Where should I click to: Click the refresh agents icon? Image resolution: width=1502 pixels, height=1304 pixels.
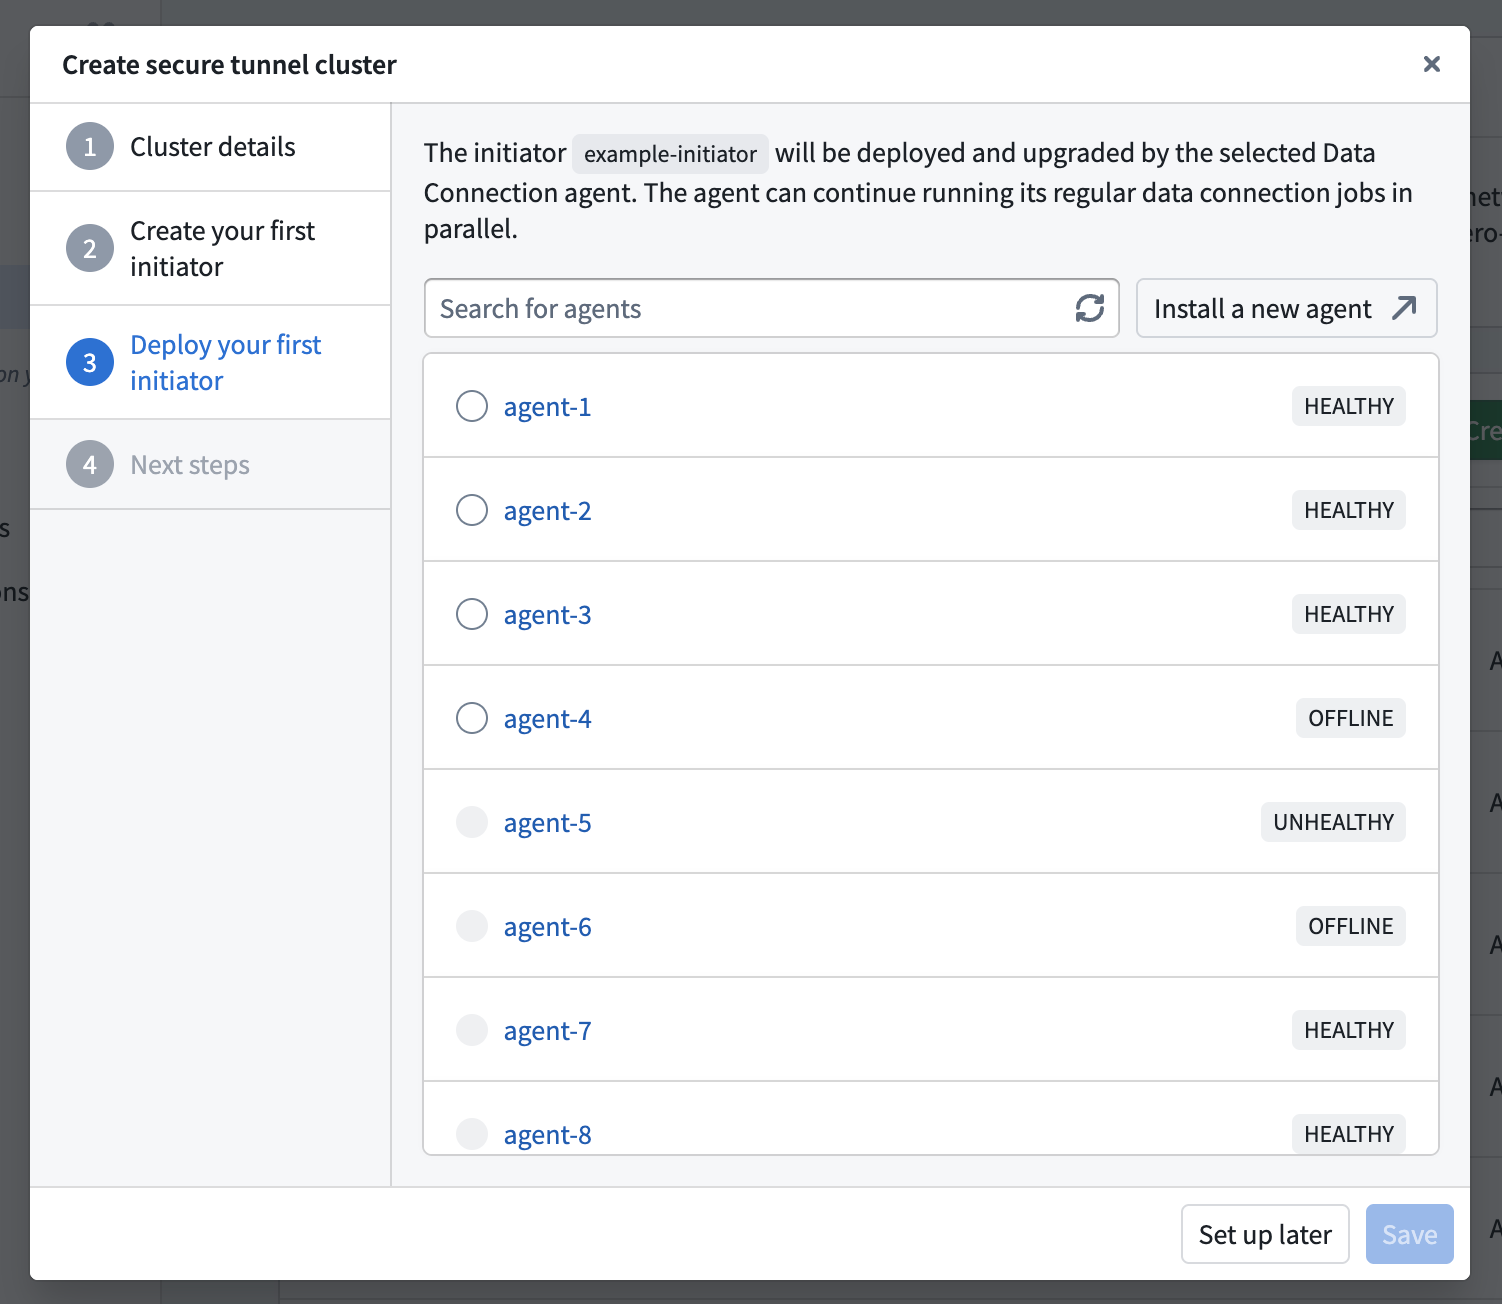(1089, 308)
